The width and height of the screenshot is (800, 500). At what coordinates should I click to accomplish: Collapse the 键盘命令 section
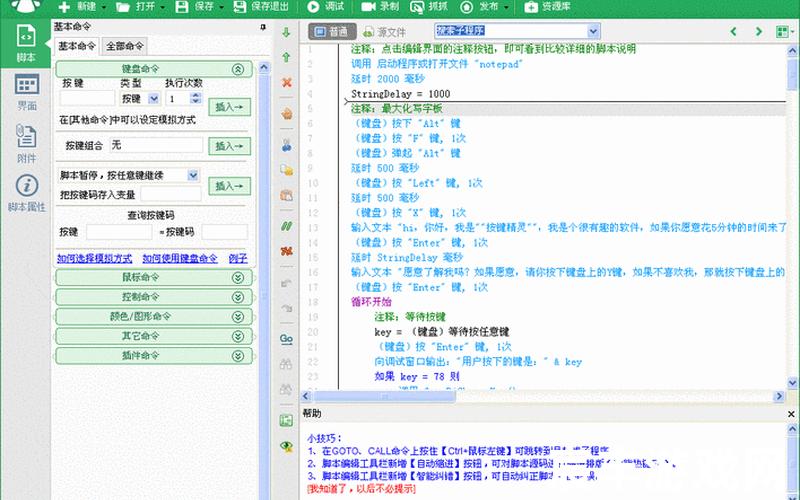[238, 69]
